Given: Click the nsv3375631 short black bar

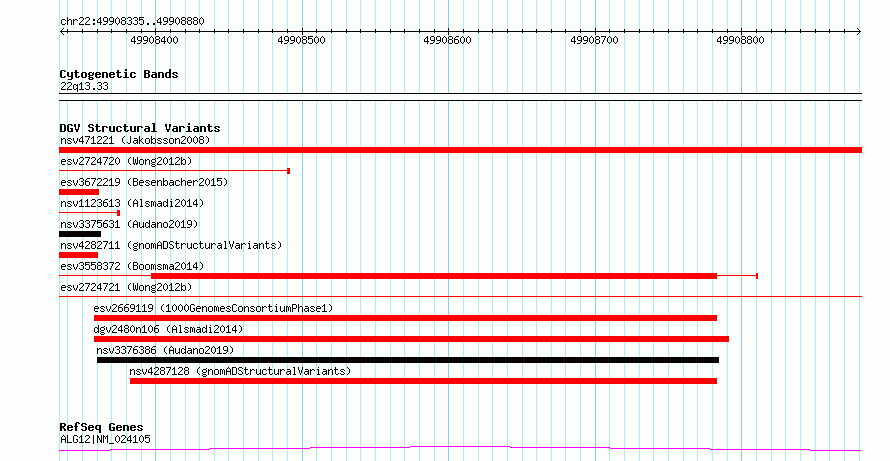Looking at the screenshot, I should (80, 234).
